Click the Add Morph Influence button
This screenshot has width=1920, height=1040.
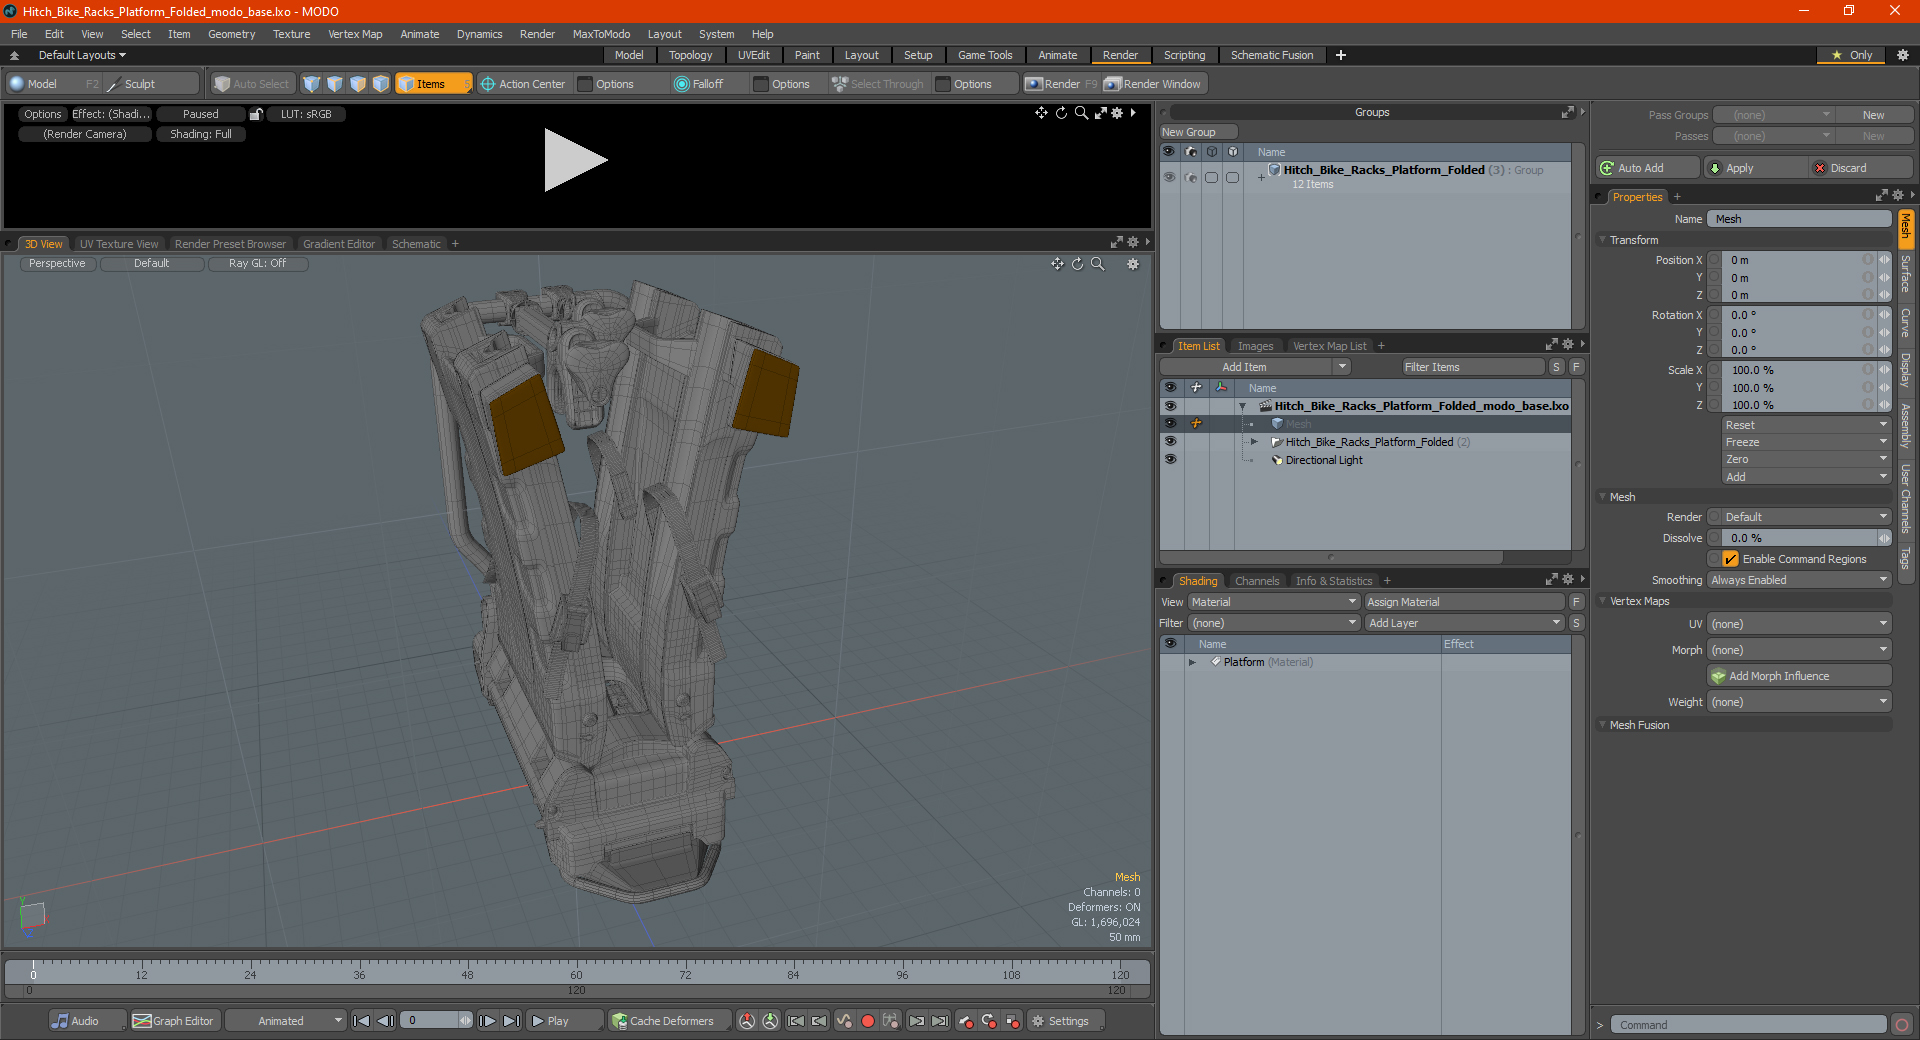(x=1799, y=676)
